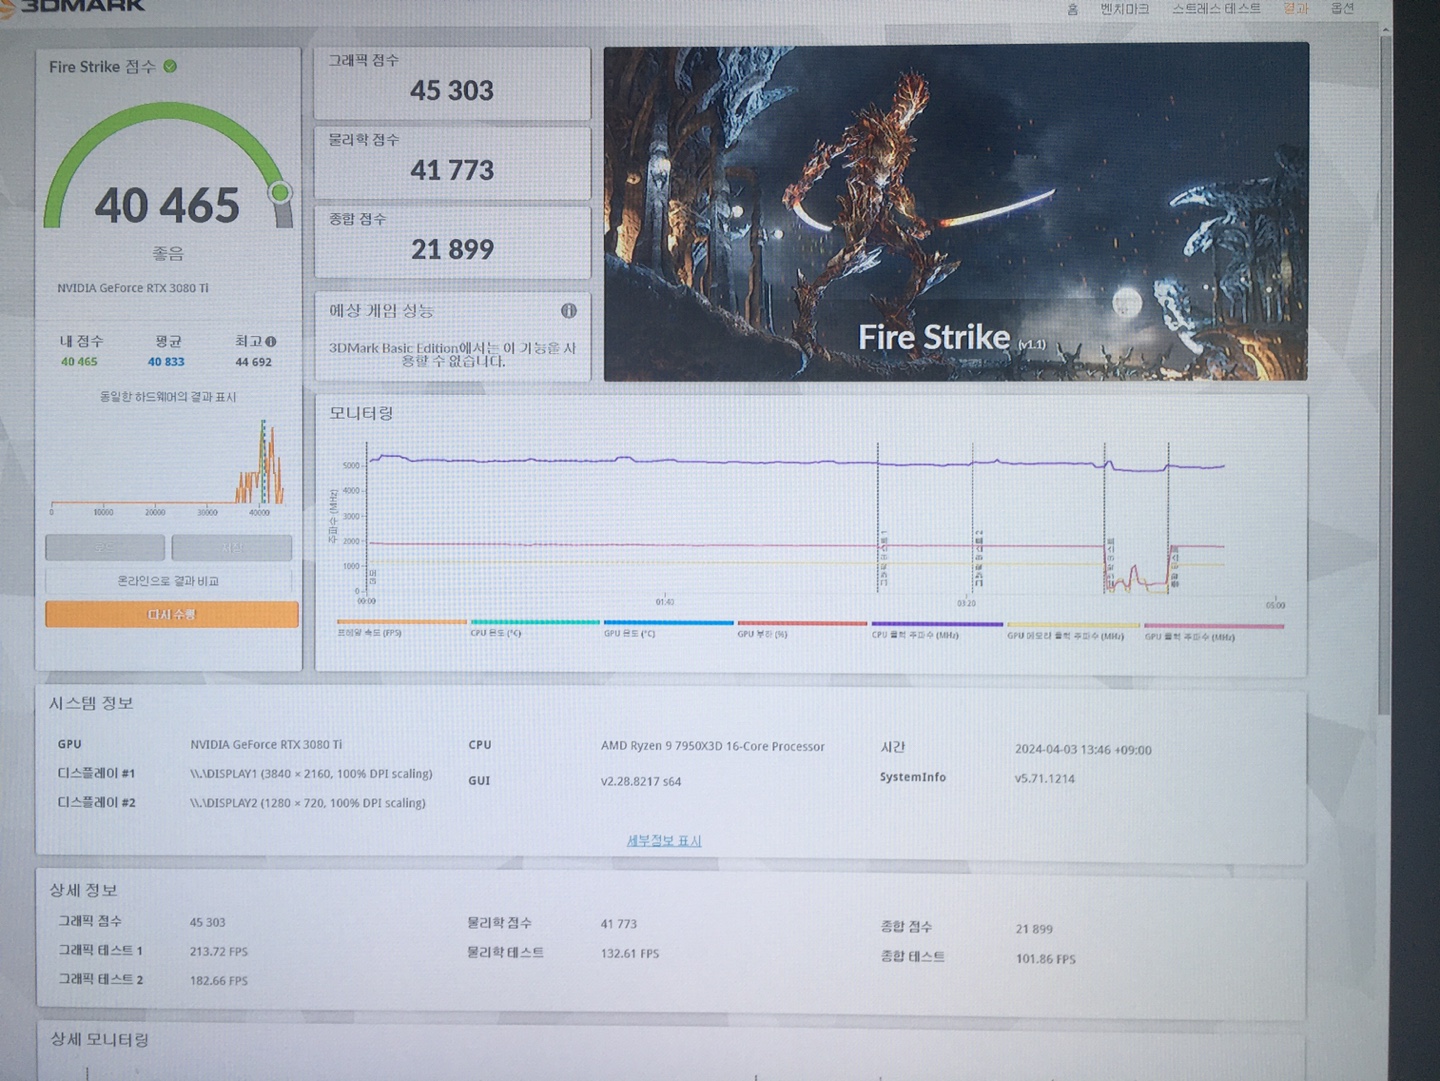Click the greyed 로드 button

click(x=105, y=548)
